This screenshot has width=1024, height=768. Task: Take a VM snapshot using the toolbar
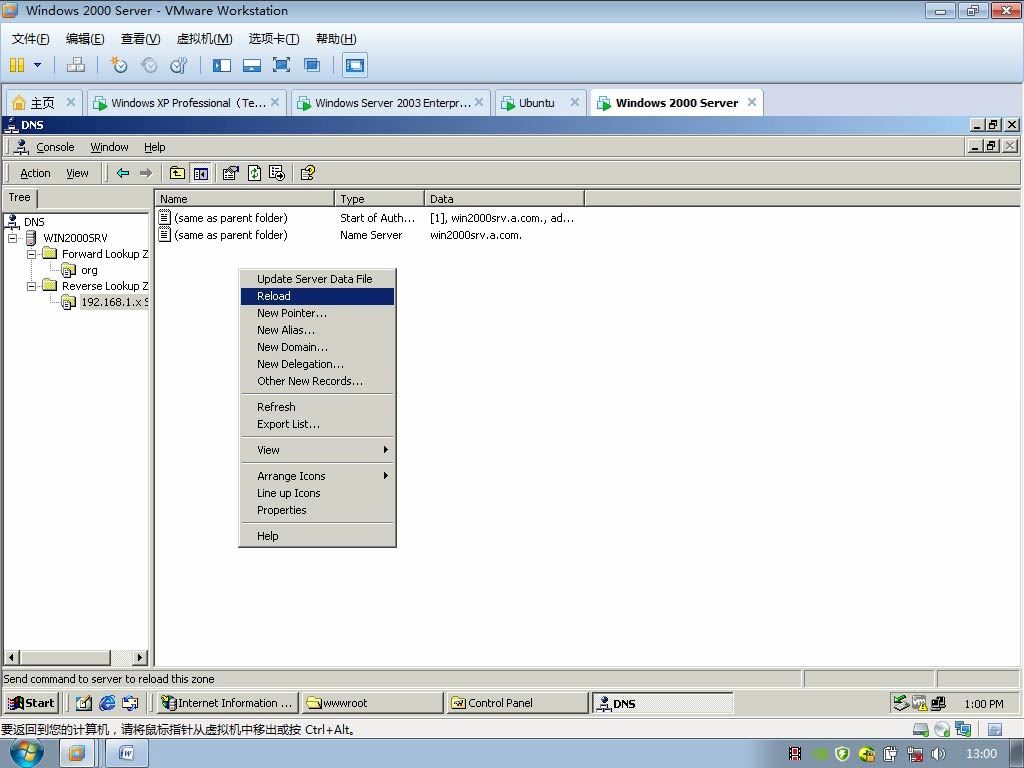[119, 65]
